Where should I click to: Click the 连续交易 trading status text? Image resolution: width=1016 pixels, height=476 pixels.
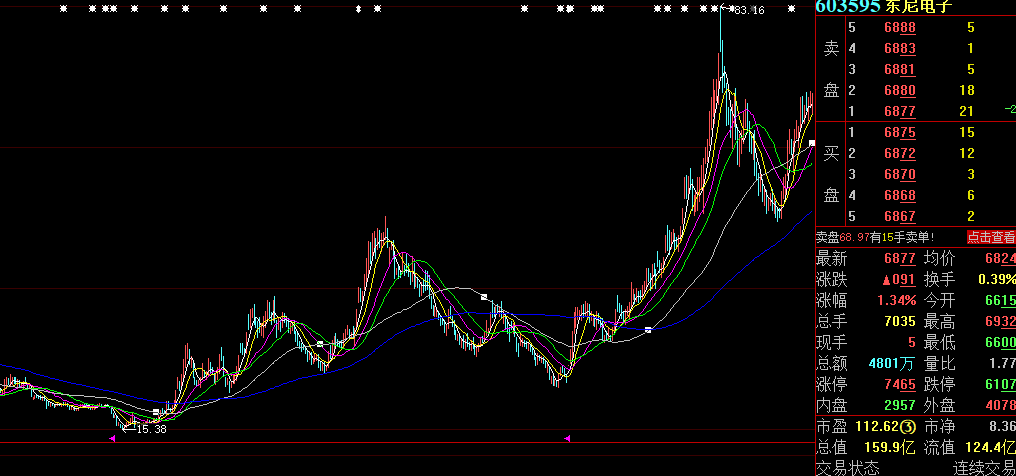983,468
